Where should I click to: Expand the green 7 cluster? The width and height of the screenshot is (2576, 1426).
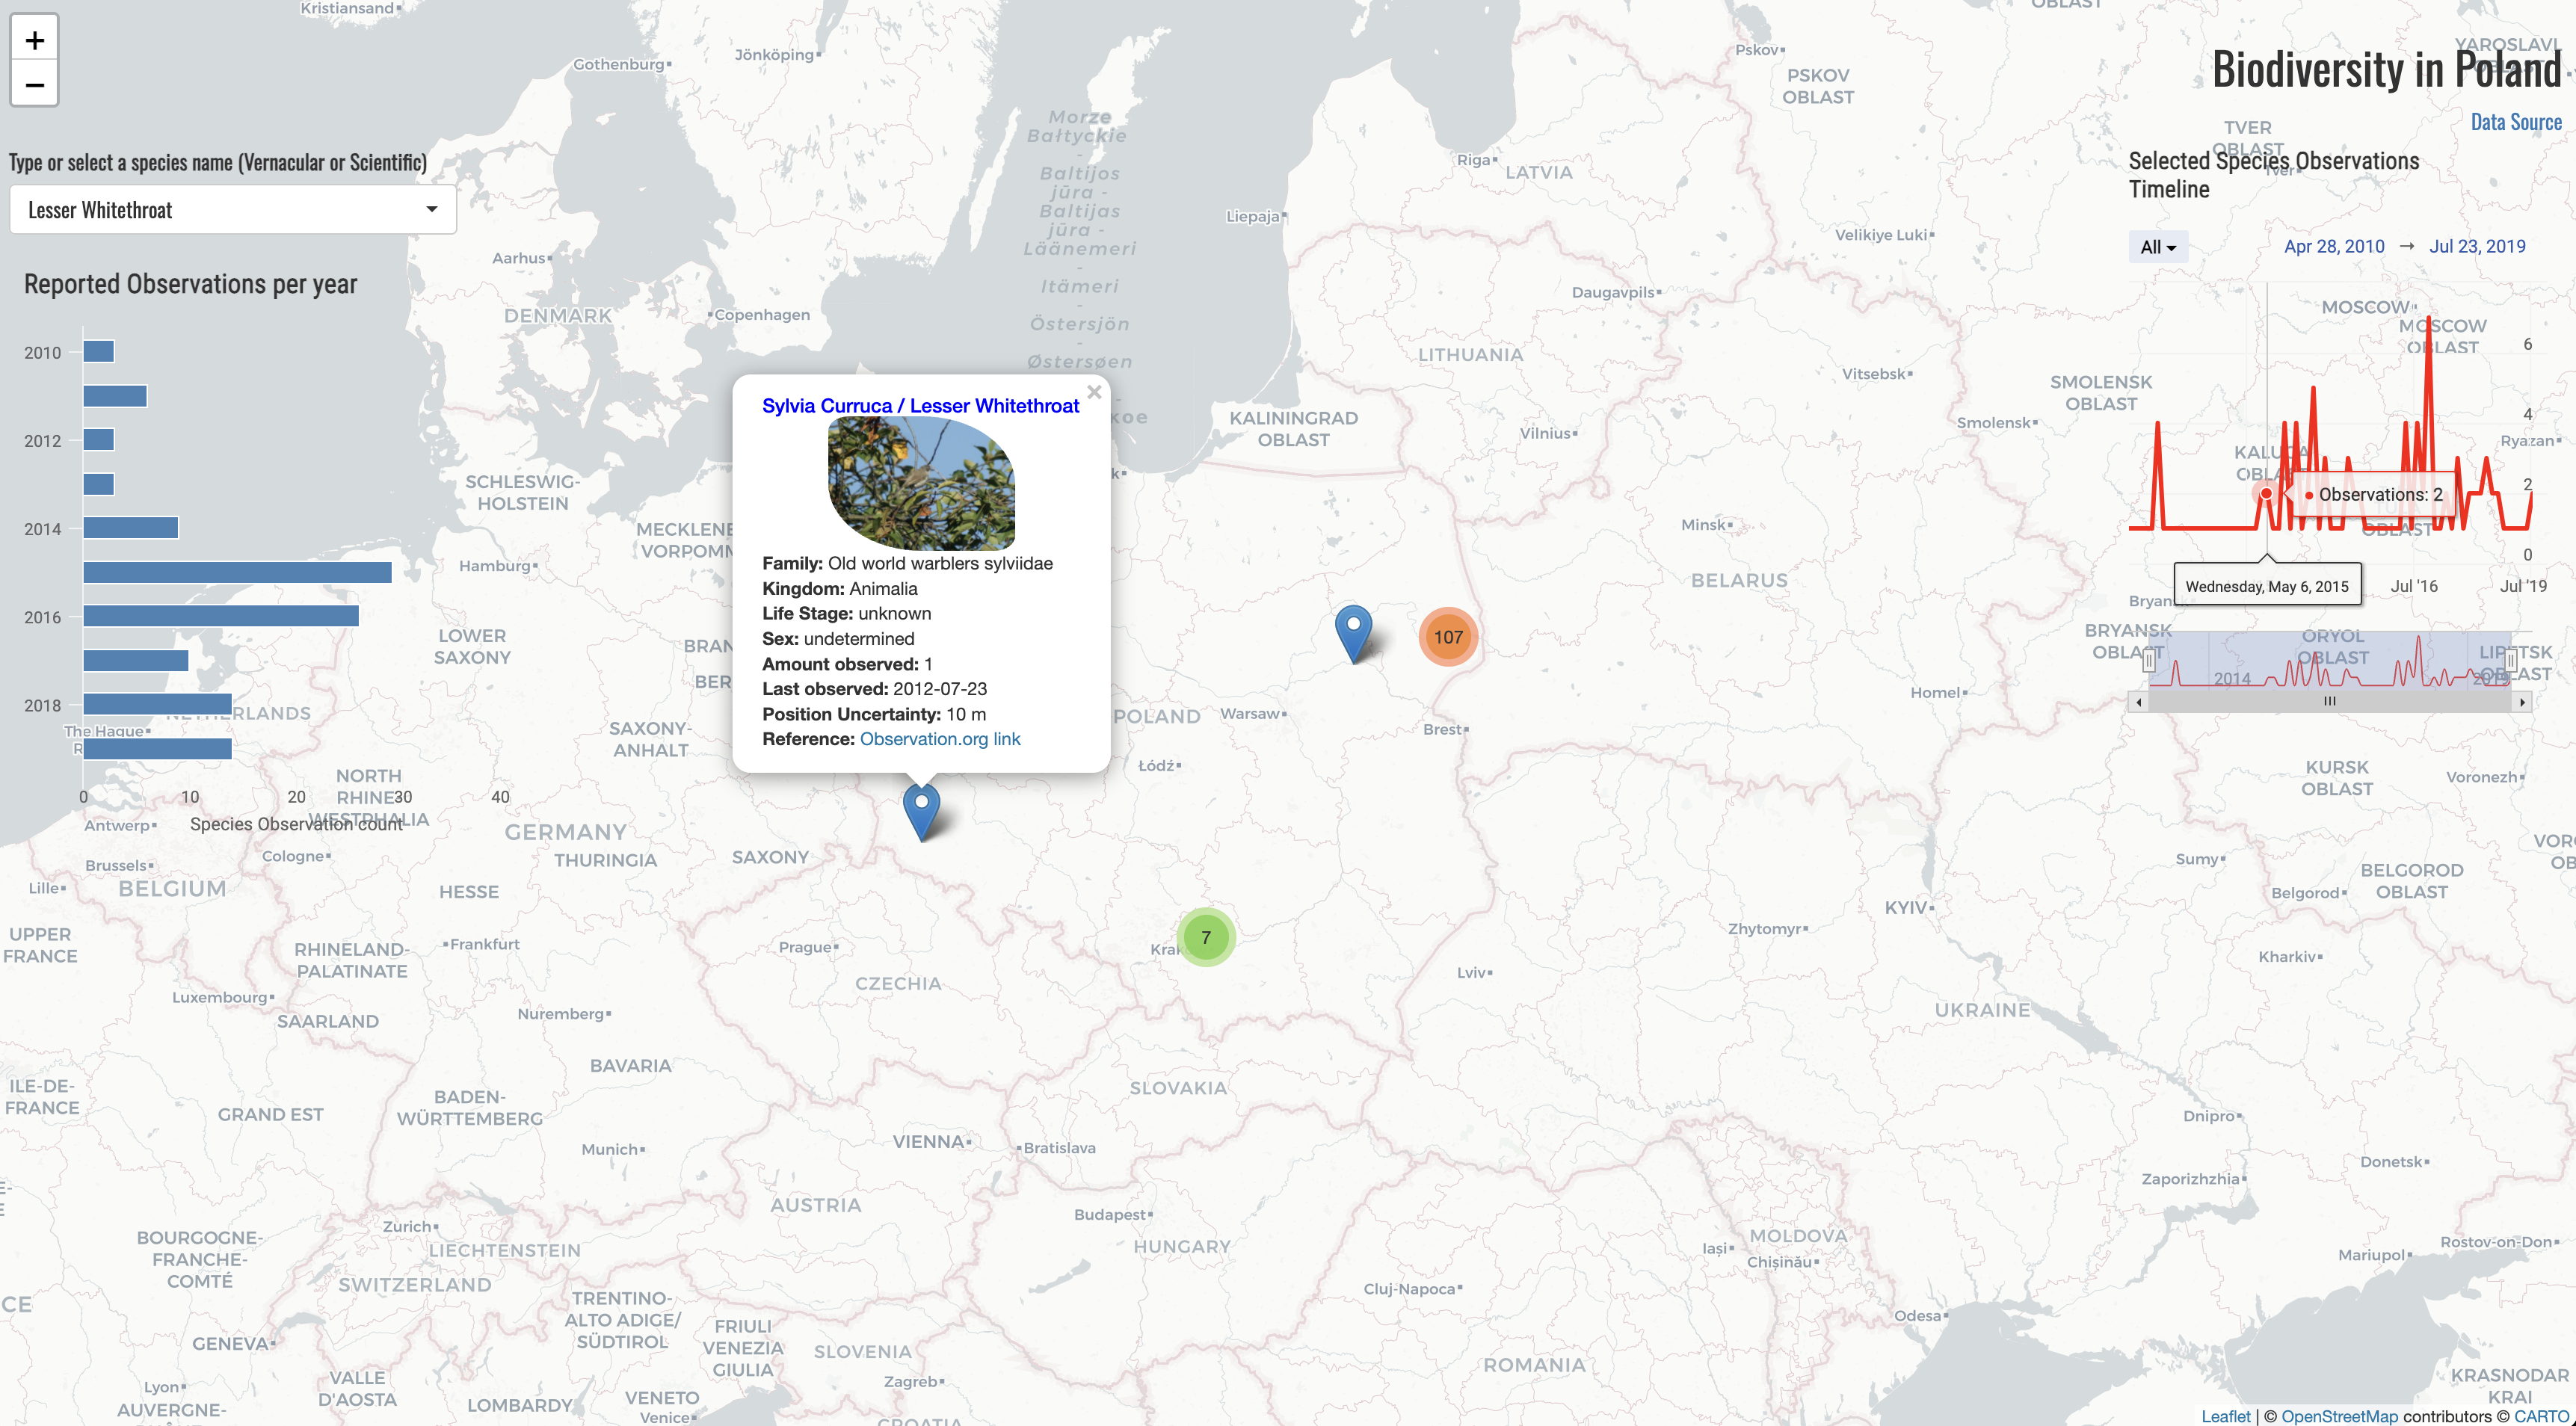[x=1206, y=937]
